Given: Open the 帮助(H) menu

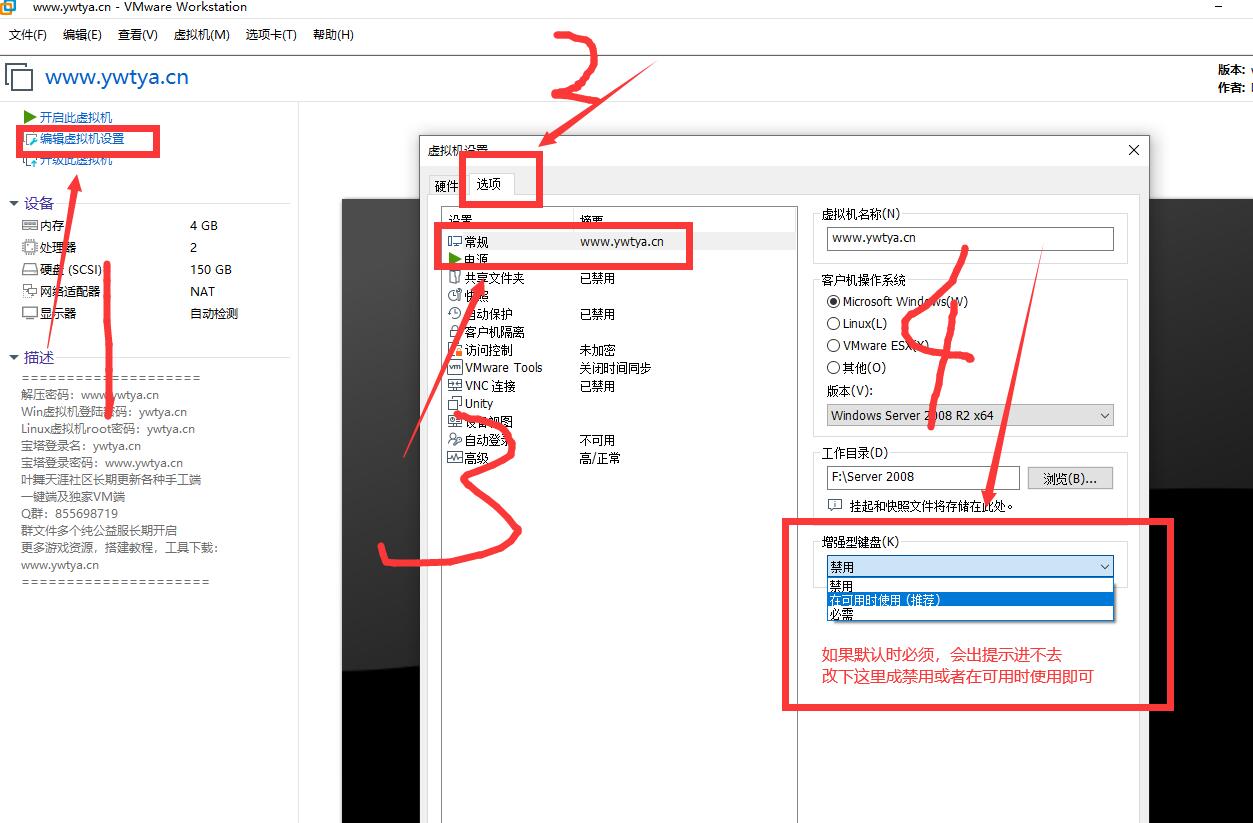Looking at the screenshot, I should point(333,35).
